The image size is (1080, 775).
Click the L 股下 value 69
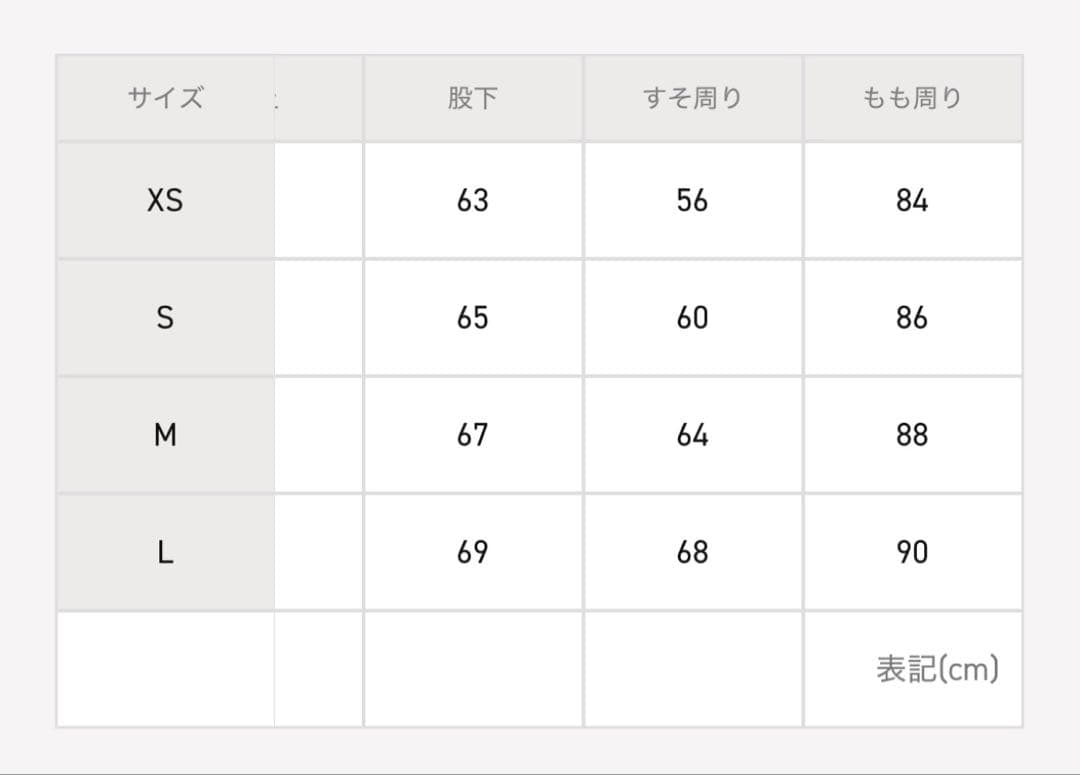[x=472, y=552]
